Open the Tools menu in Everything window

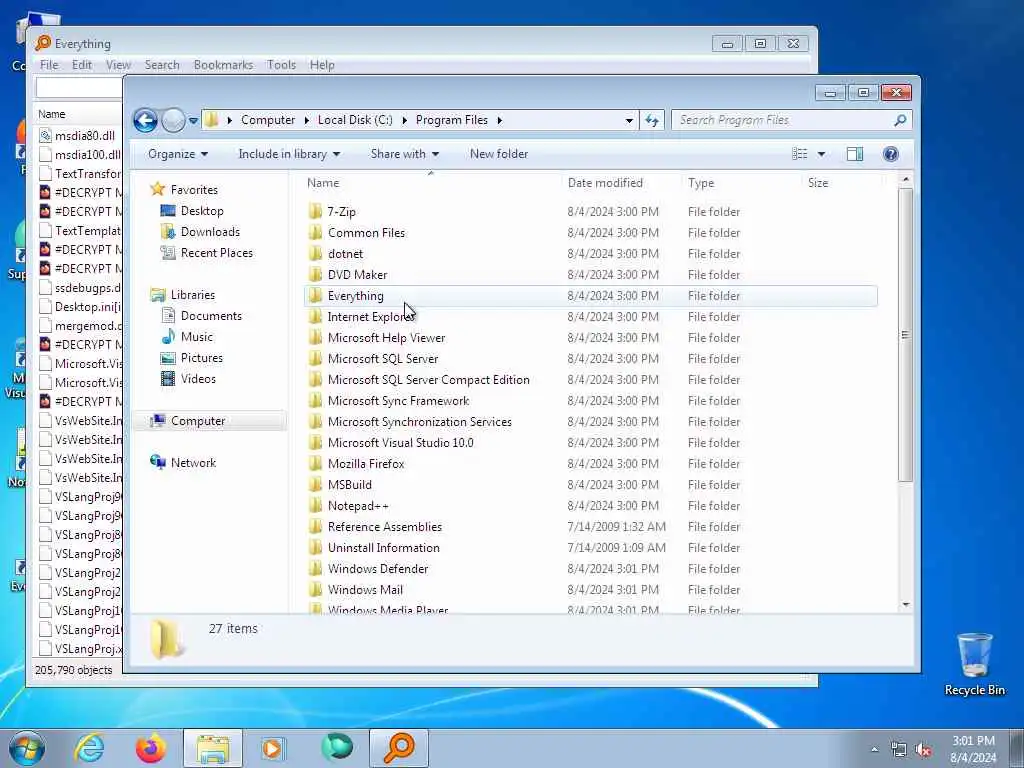coord(281,65)
